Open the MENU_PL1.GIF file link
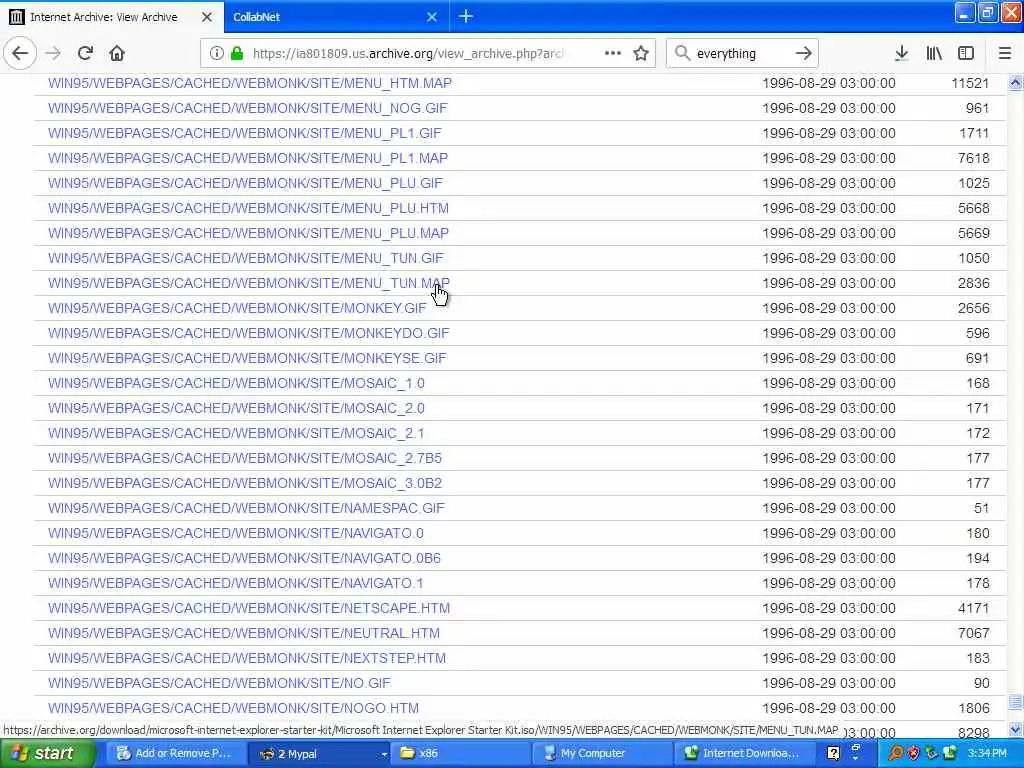This screenshot has width=1024, height=768. [244, 133]
